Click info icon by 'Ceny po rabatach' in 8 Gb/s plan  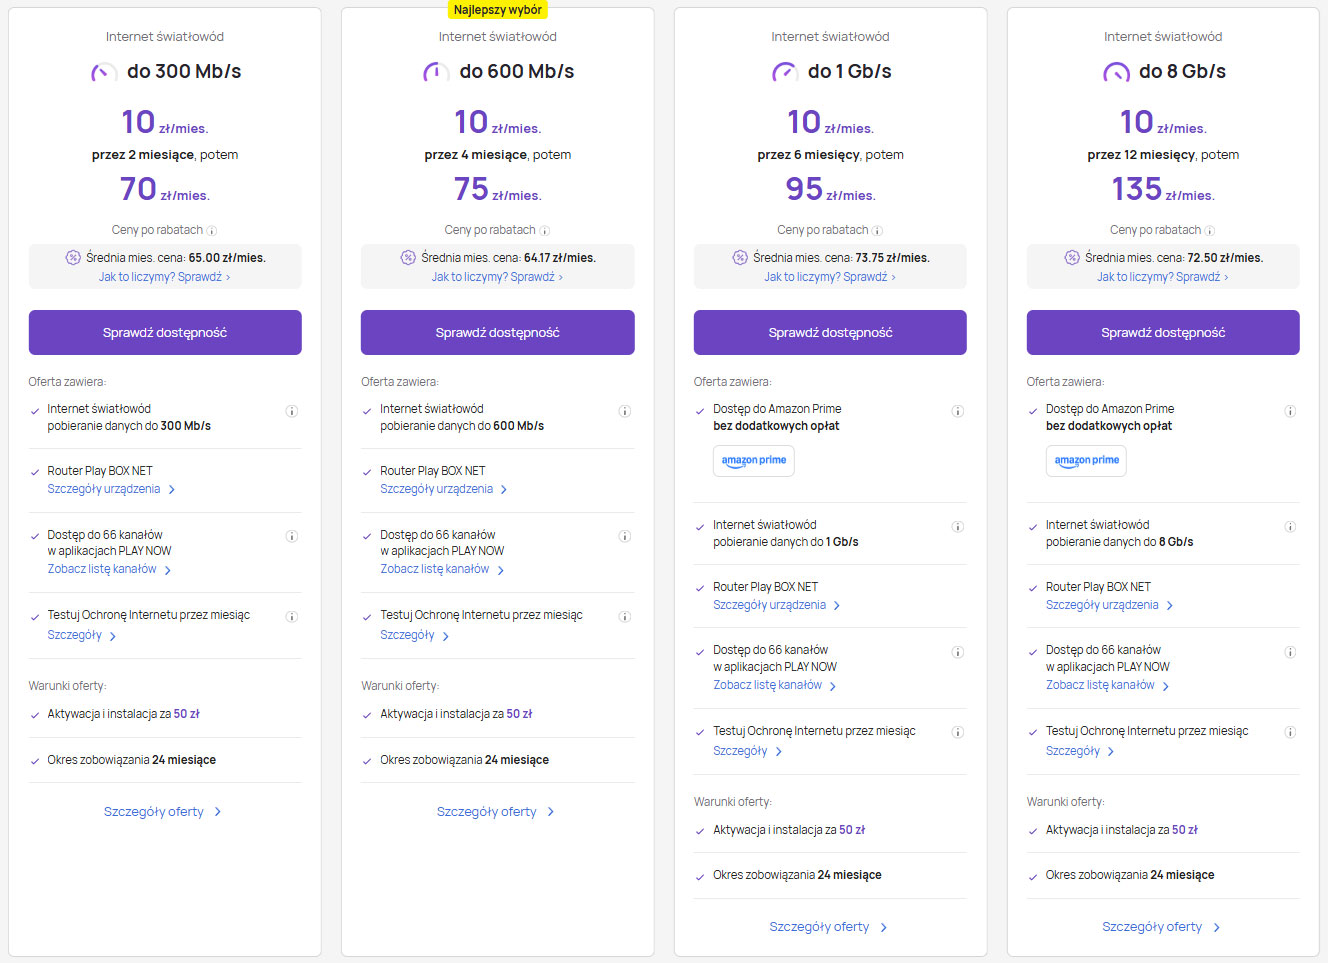click(1210, 231)
